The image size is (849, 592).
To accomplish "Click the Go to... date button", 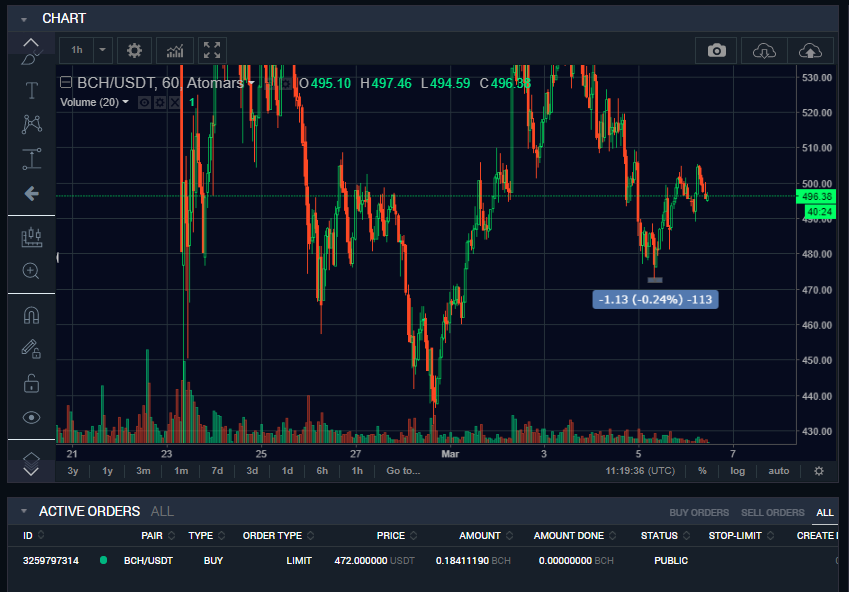I will [x=403, y=471].
